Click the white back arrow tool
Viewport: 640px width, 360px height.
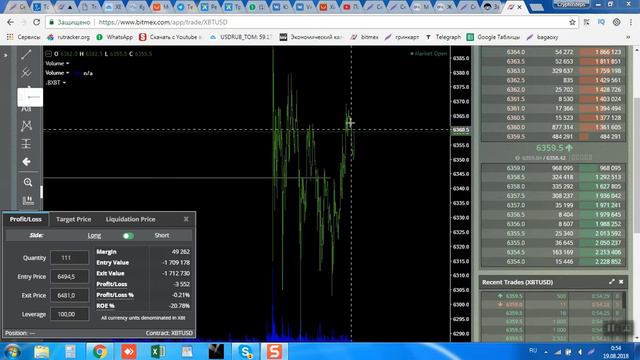tap(26, 162)
